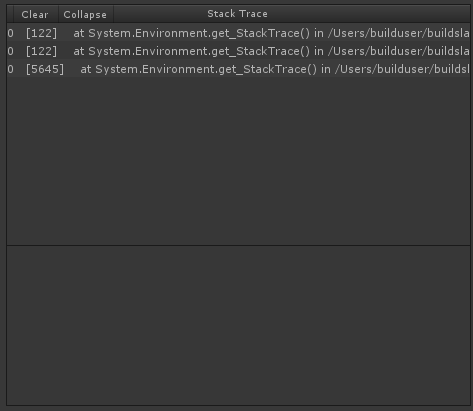Select the second [122] log entry
Viewport: 473px width, 411px height.
[x=238, y=51]
